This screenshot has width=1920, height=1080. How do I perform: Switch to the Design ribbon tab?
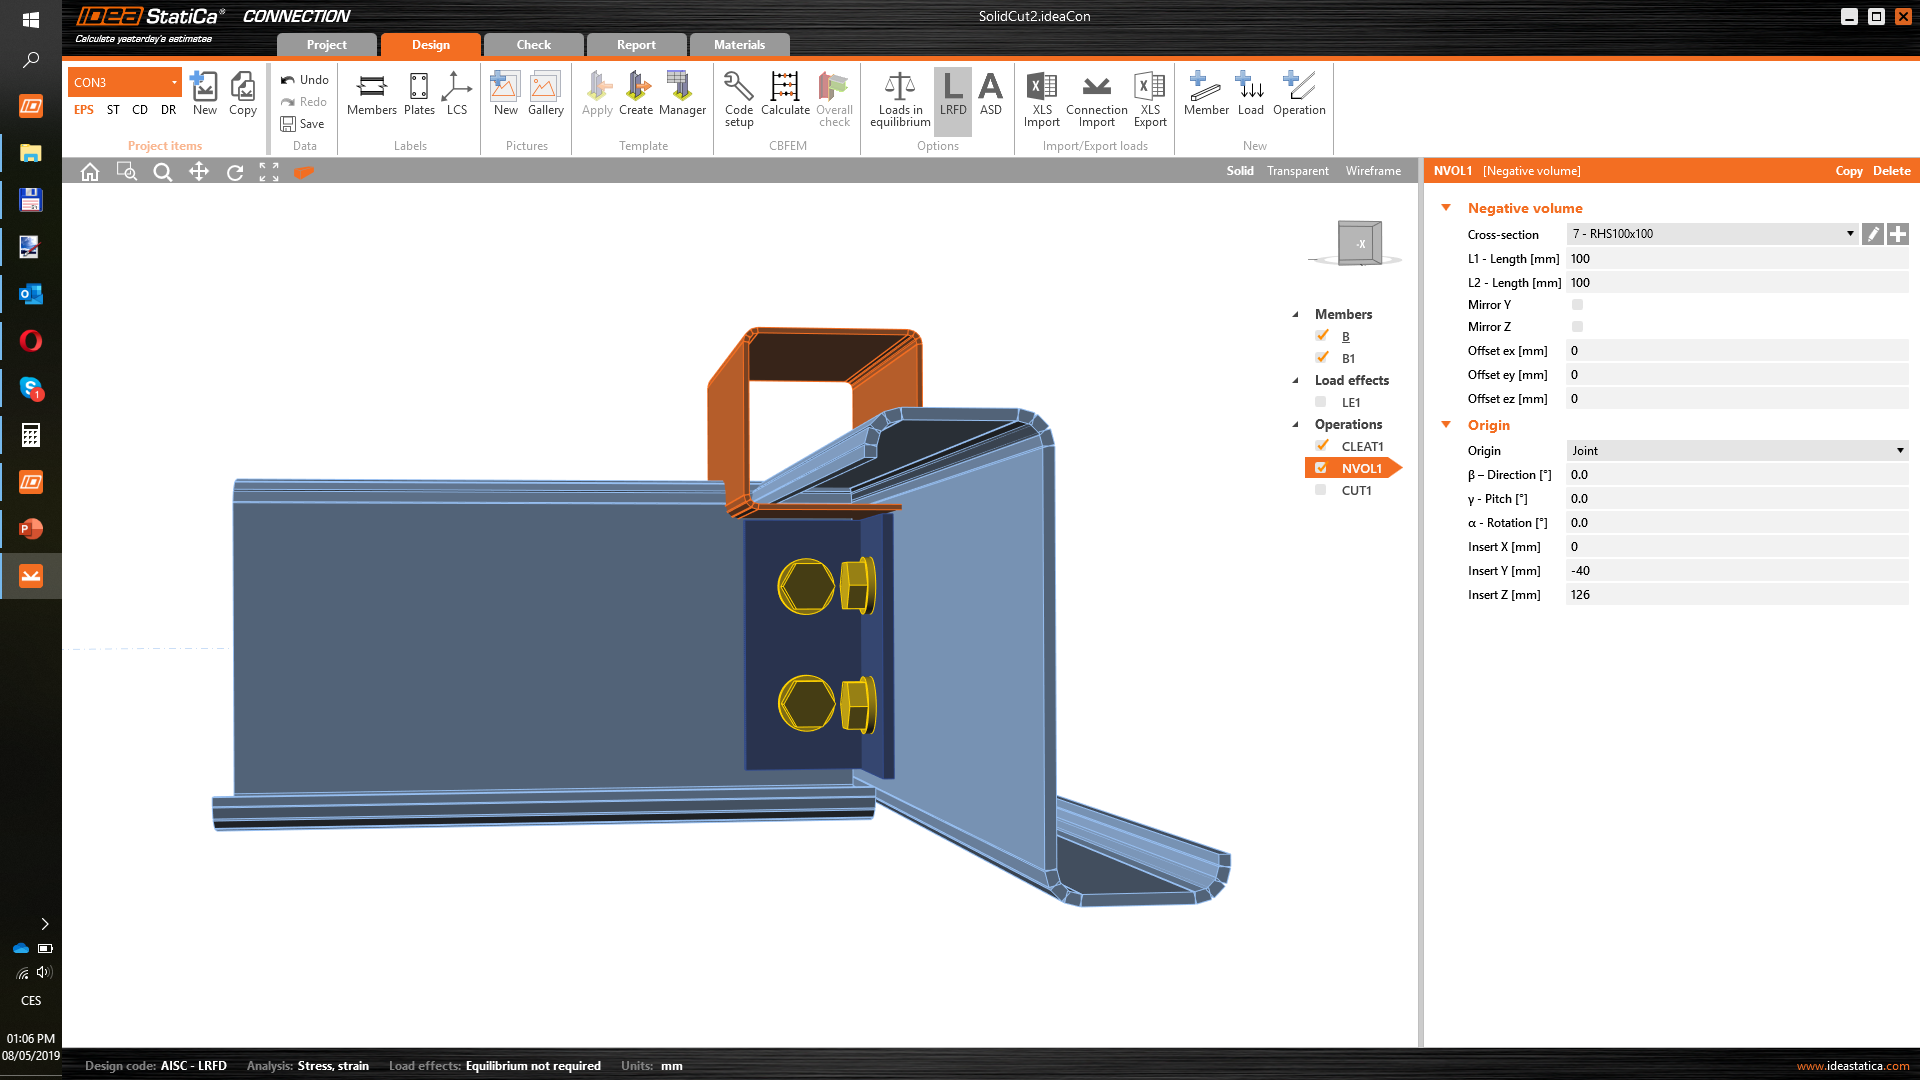click(430, 45)
